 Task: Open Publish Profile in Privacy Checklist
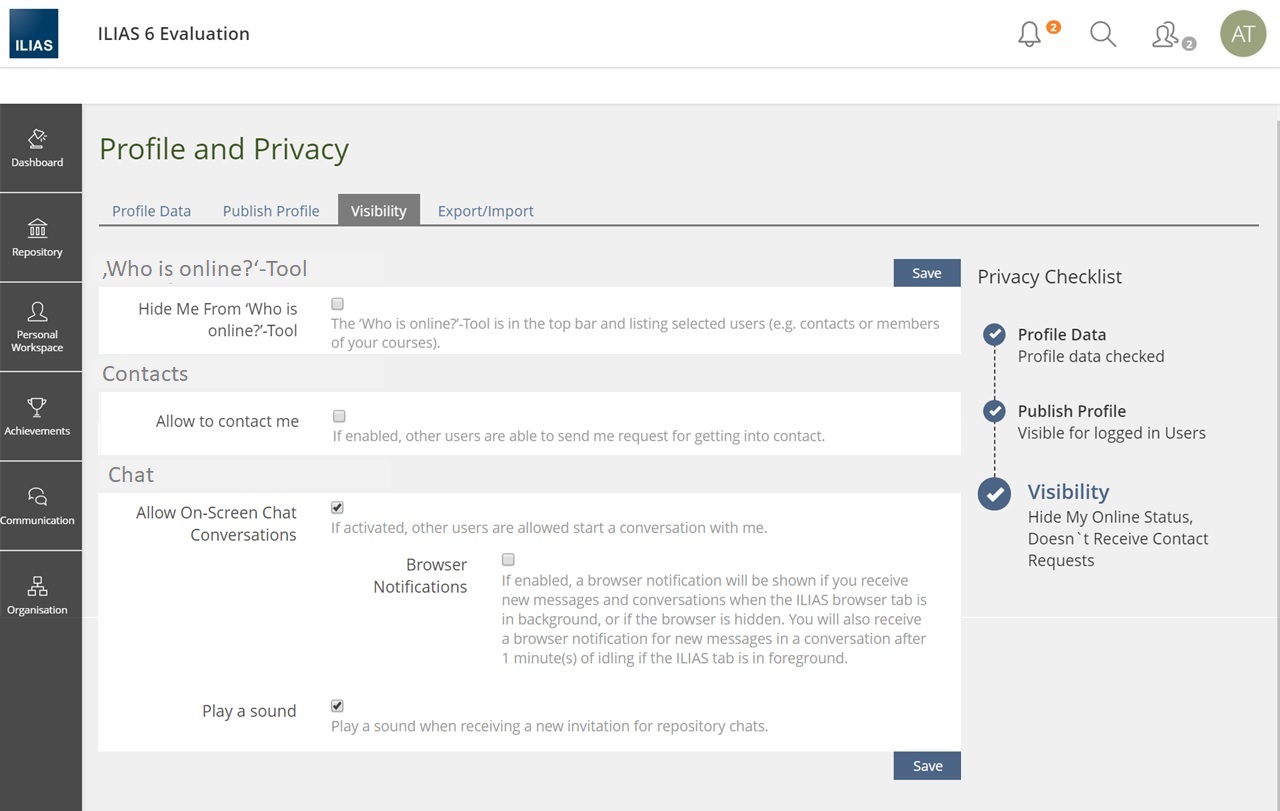1071,411
